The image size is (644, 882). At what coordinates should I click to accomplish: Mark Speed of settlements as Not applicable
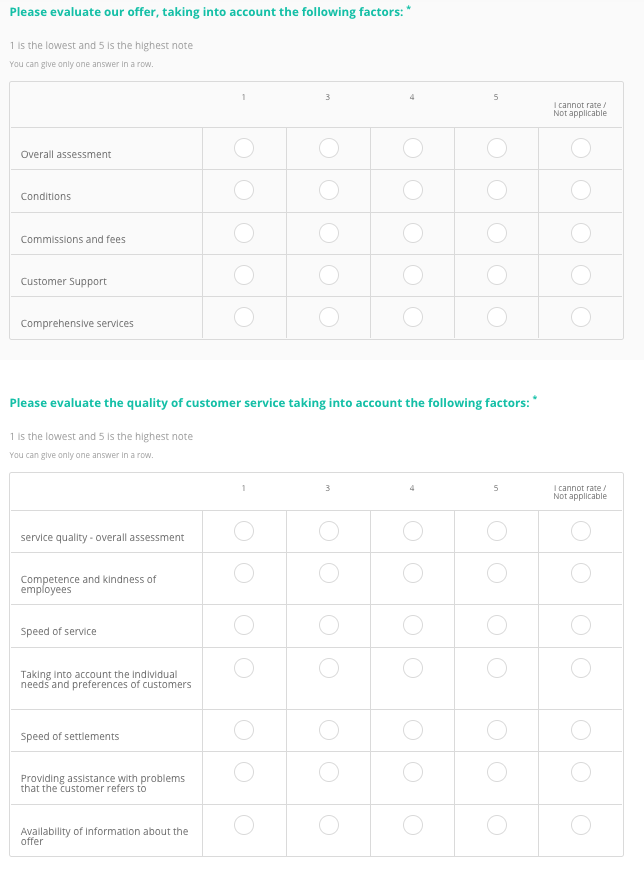click(x=580, y=730)
